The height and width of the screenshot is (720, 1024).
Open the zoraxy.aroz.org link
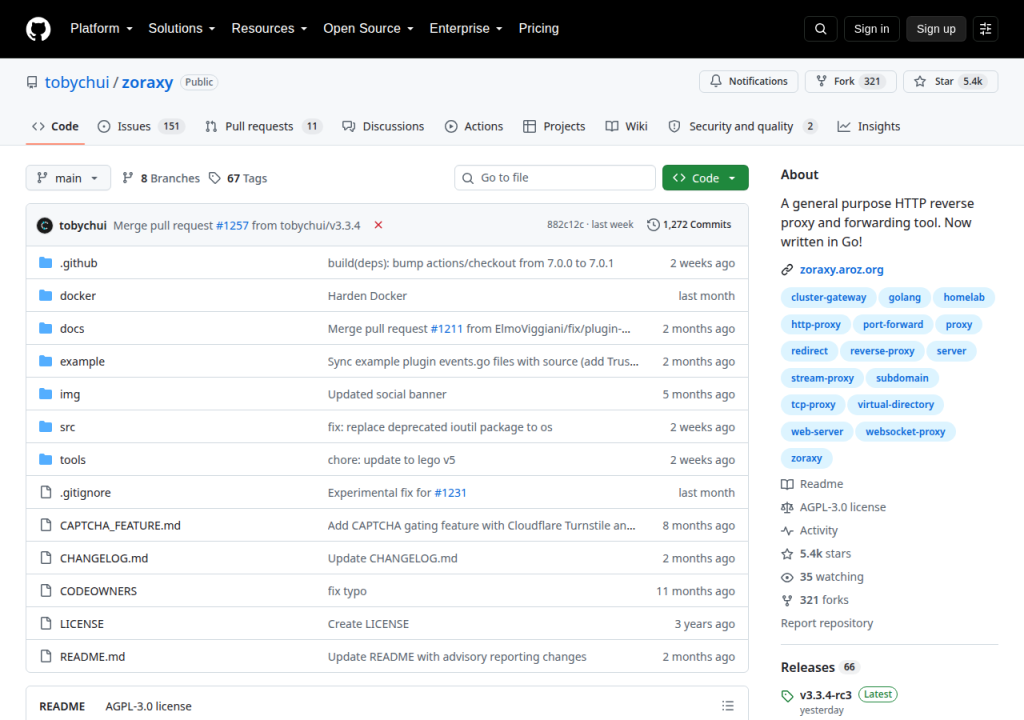click(841, 269)
